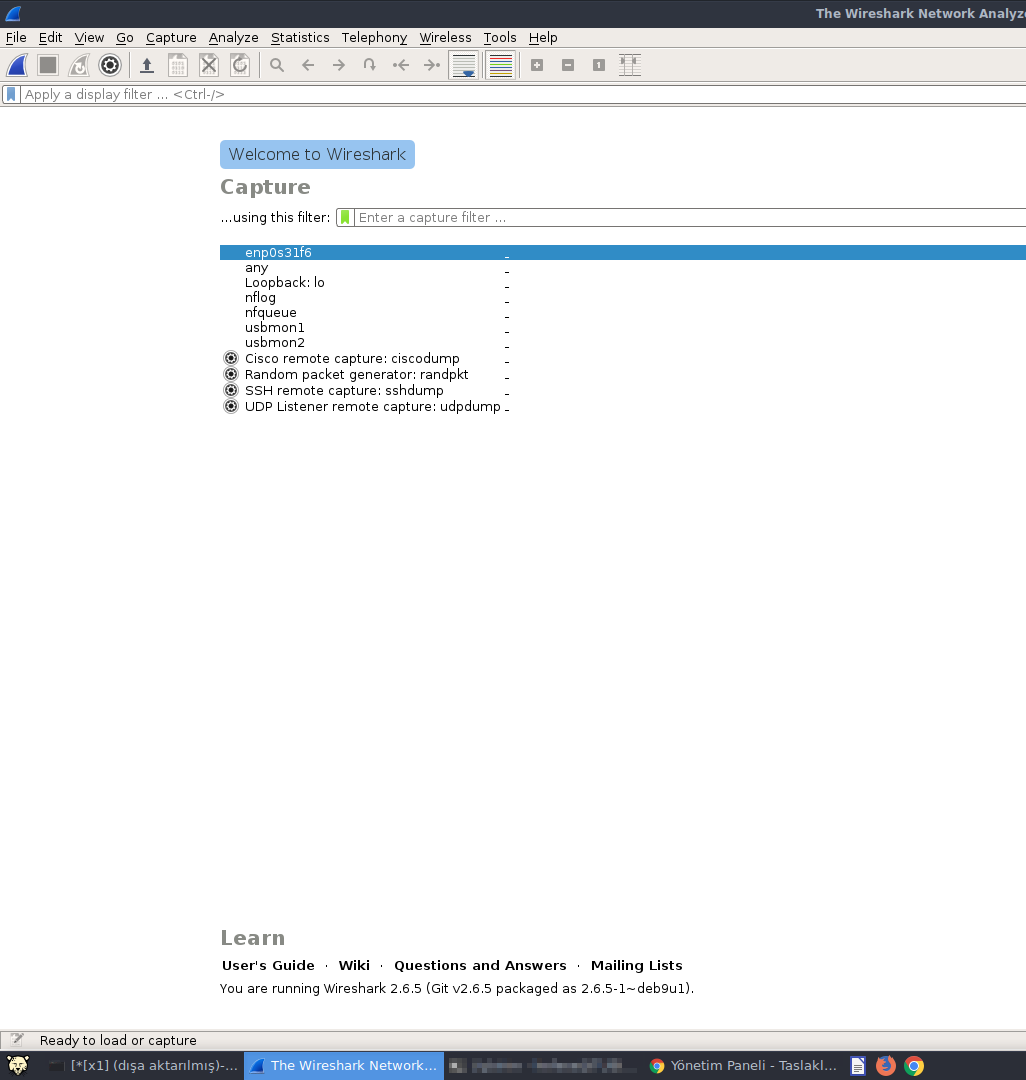Viewport: 1026px width, 1080px height.
Task: Click the Stop capturing packets square icon
Action: [48, 65]
